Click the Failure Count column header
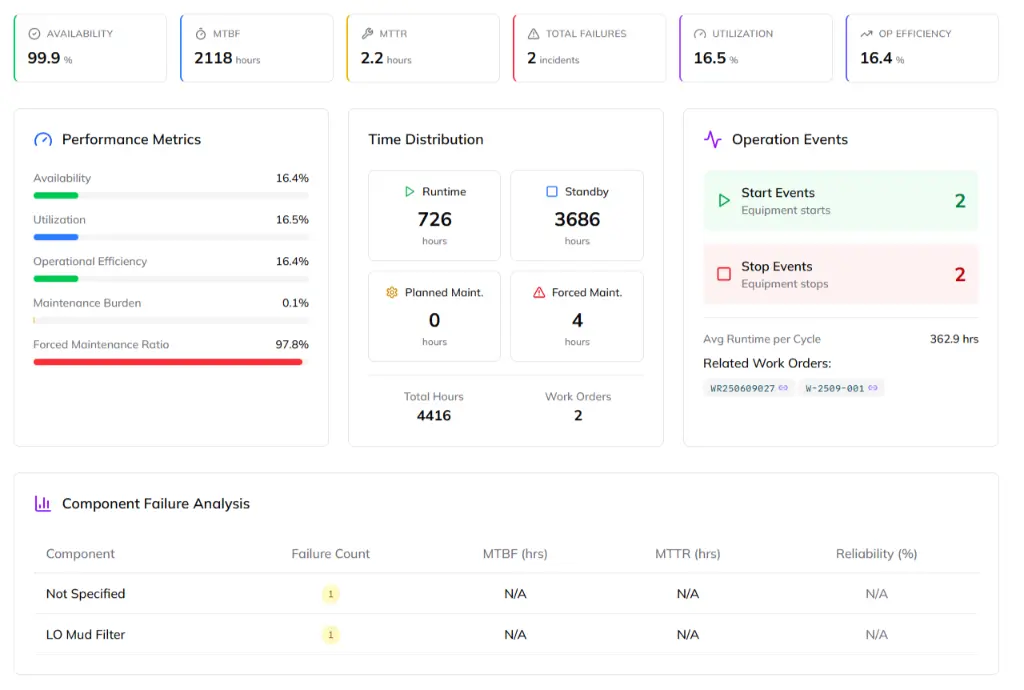Image resolution: width=1024 pixels, height=690 pixels. point(330,554)
